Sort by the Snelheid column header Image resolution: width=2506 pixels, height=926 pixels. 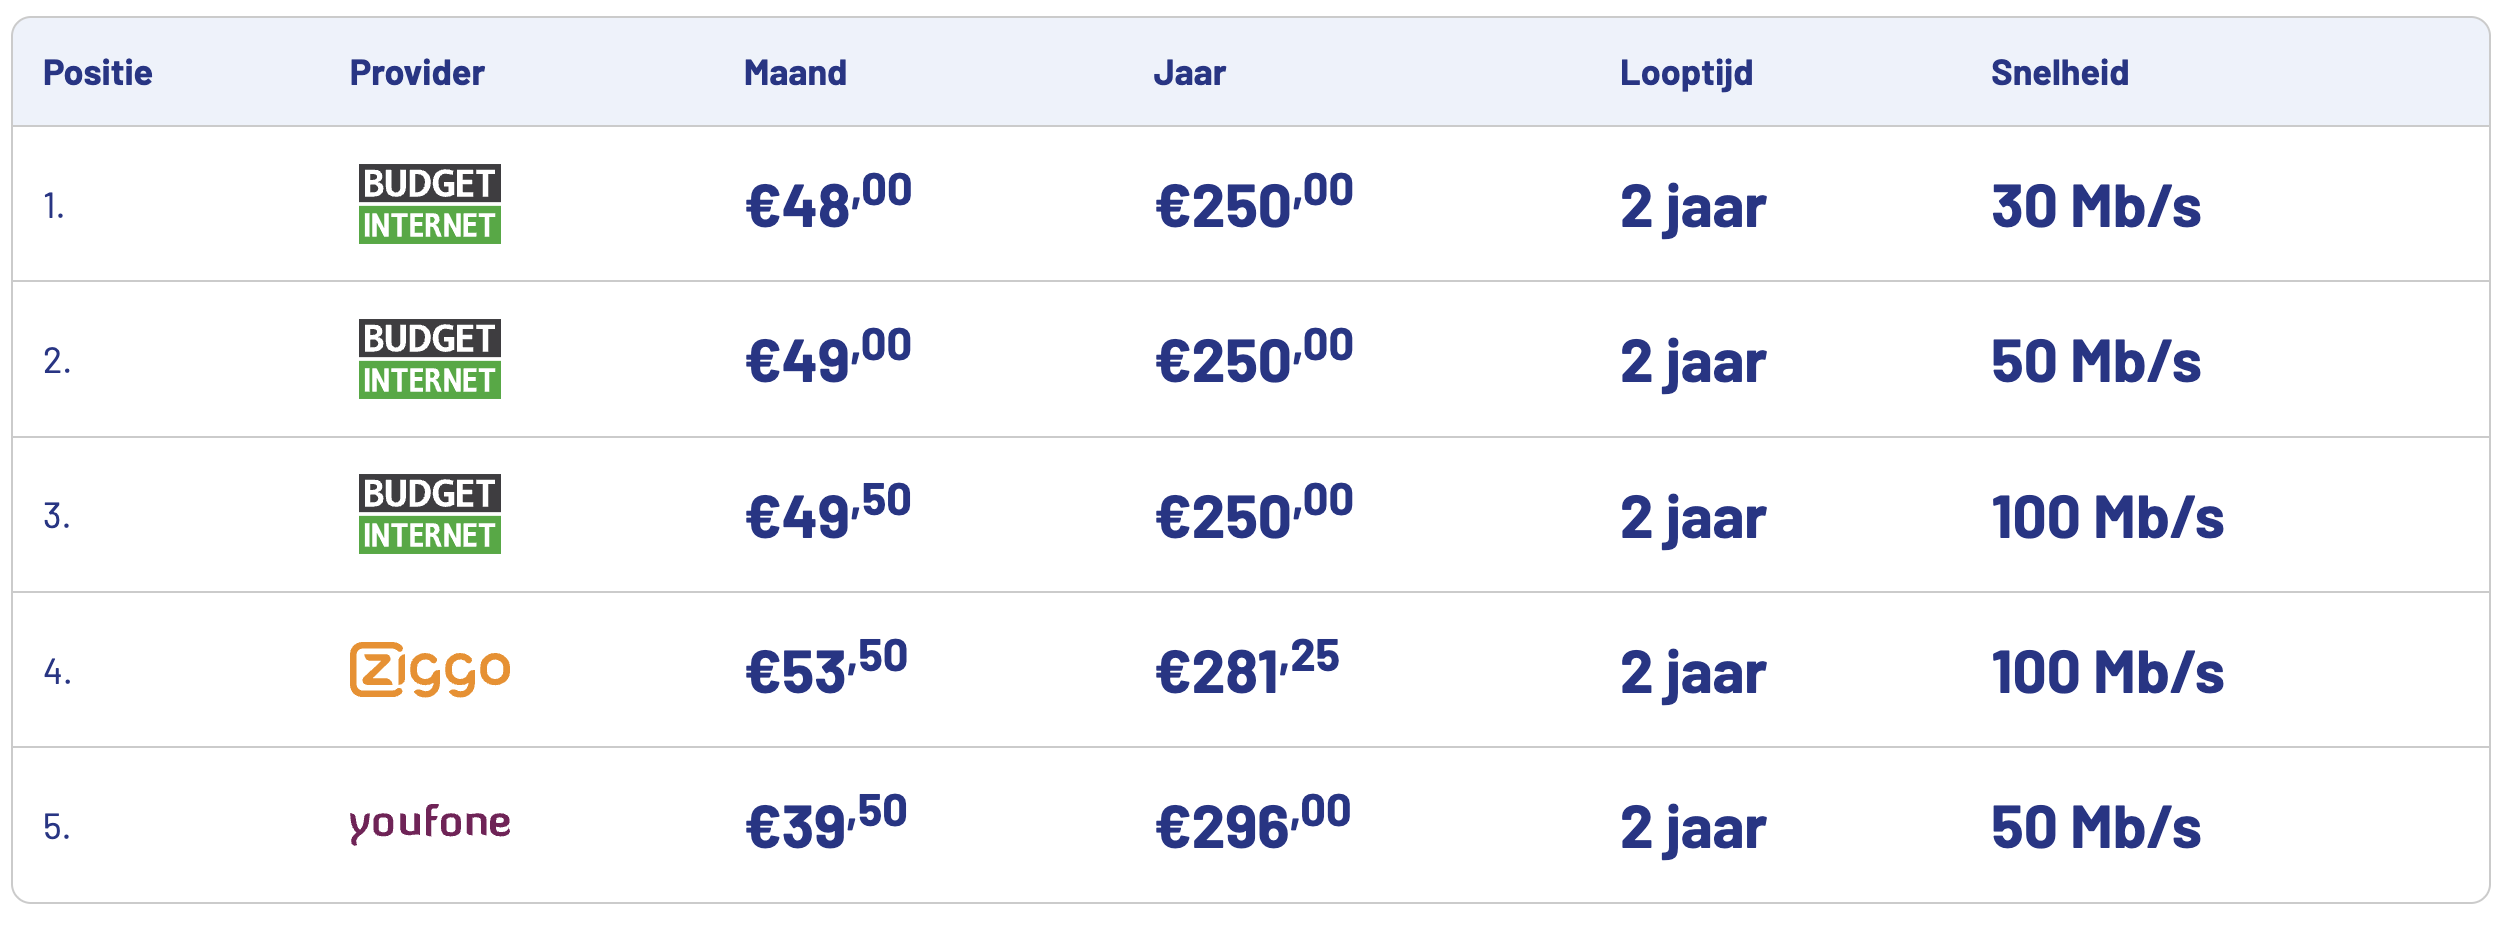2059,73
